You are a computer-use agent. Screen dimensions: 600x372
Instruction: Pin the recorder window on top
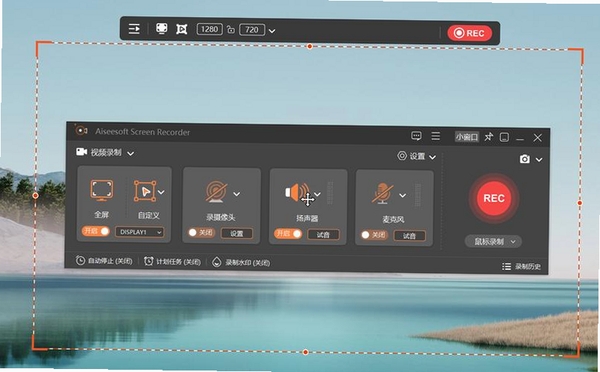coord(489,137)
